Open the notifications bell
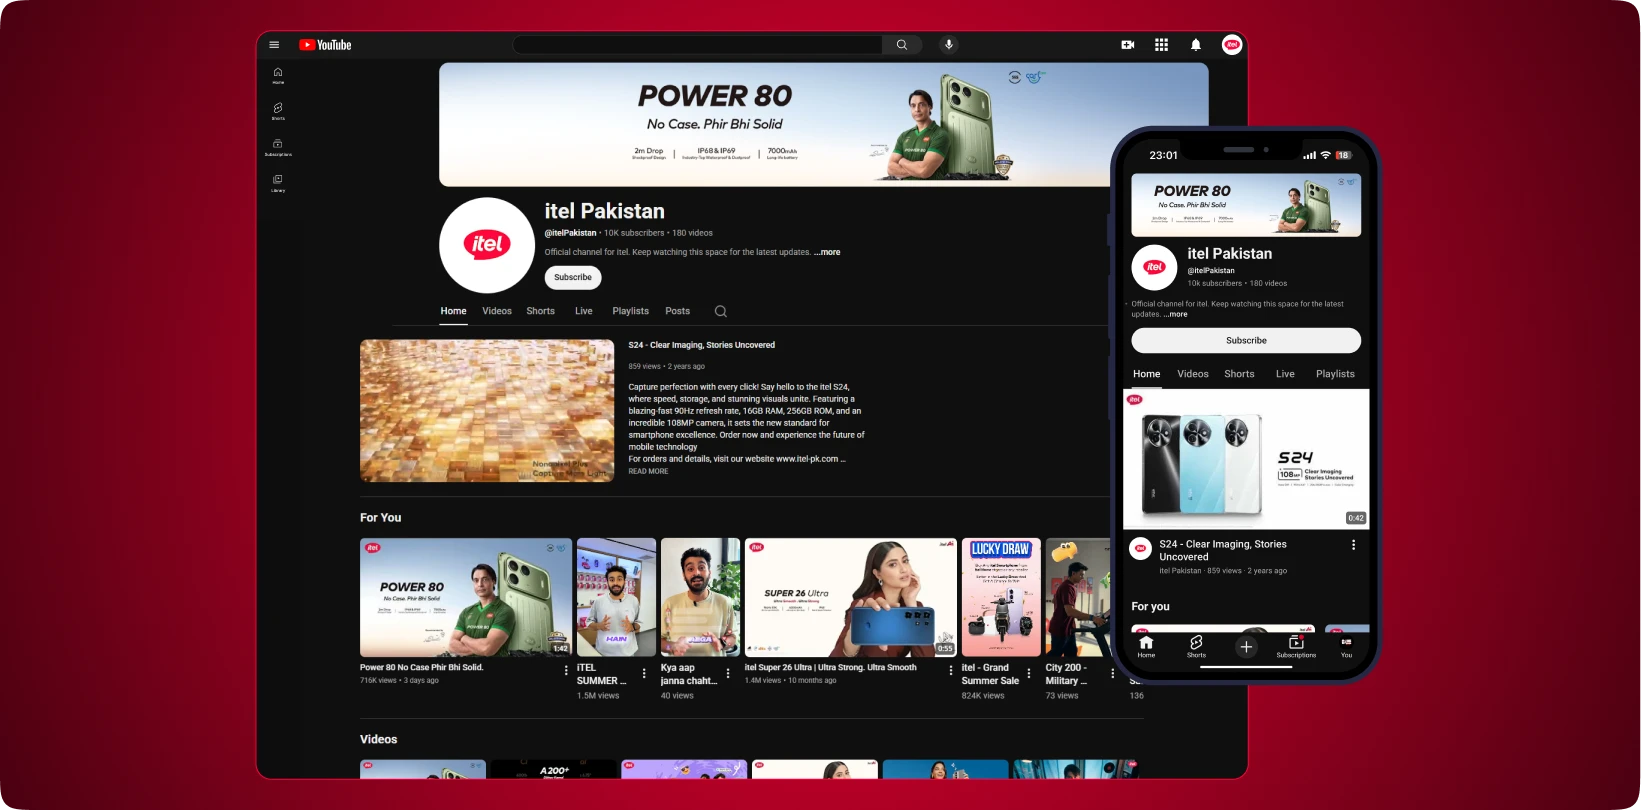 click(x=1196, y=45)
